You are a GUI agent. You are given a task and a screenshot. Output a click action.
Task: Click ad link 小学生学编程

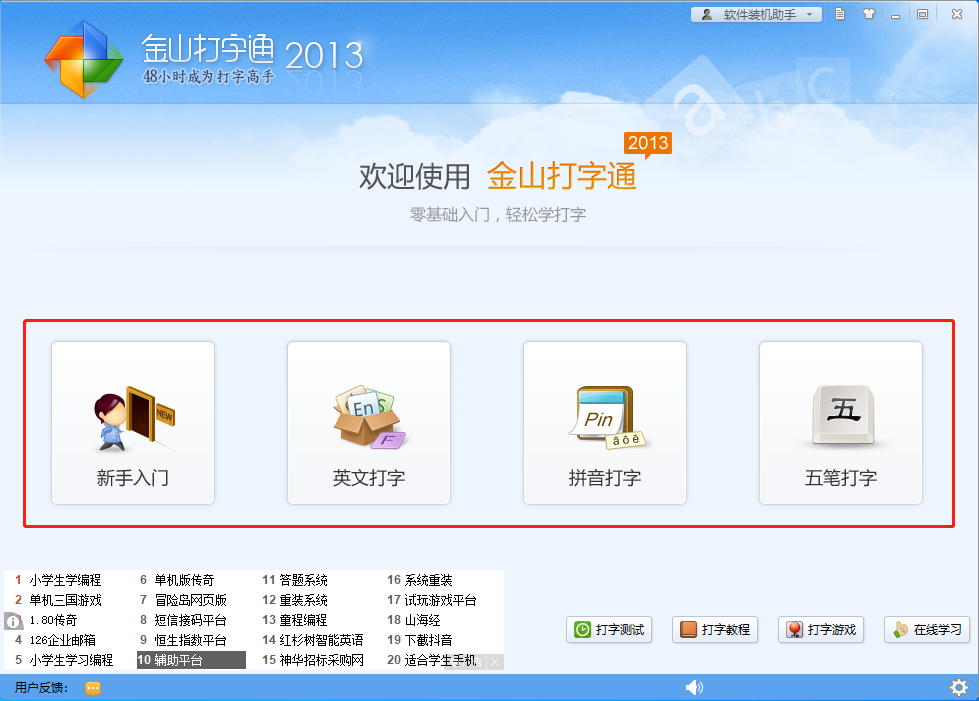click(65, 580)
